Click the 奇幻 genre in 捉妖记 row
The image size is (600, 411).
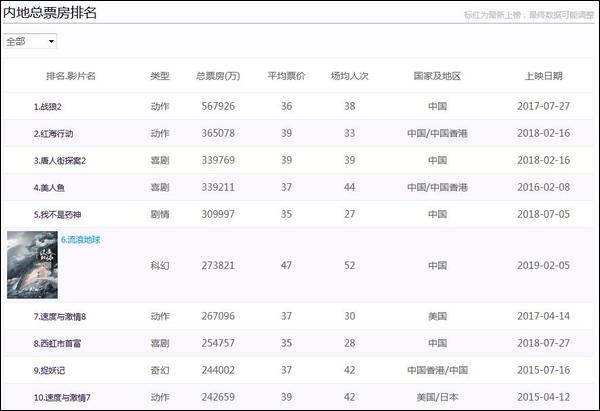(160, 370)
